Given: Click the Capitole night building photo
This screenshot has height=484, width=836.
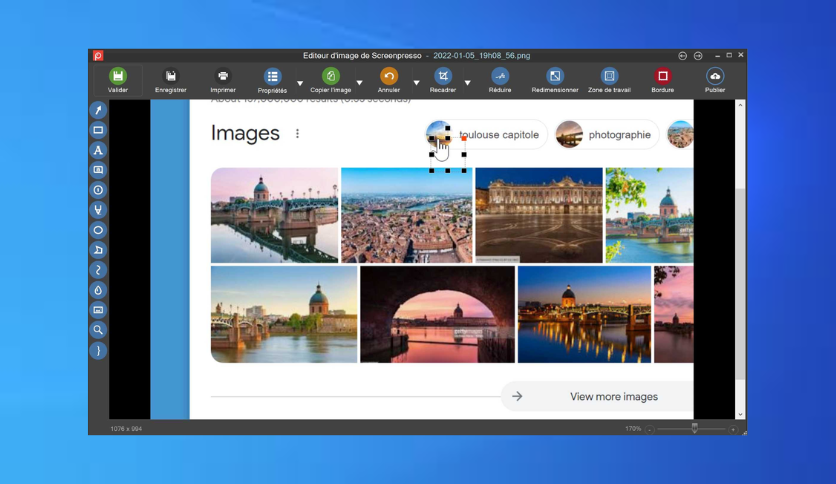Looking at the screenshot, I should click(x=539, y=215).
